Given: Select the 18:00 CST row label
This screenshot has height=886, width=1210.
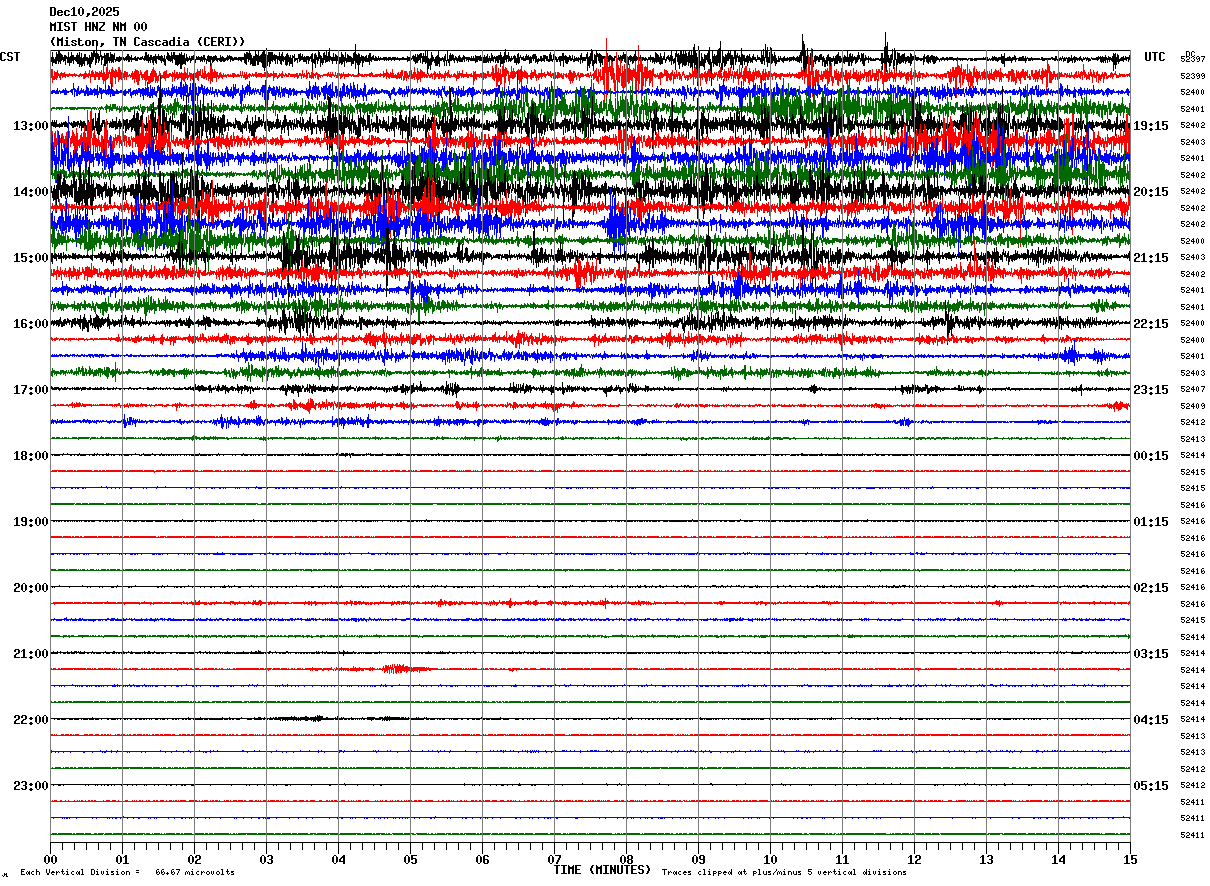Looking at the screenshot, I should point(31,456).
